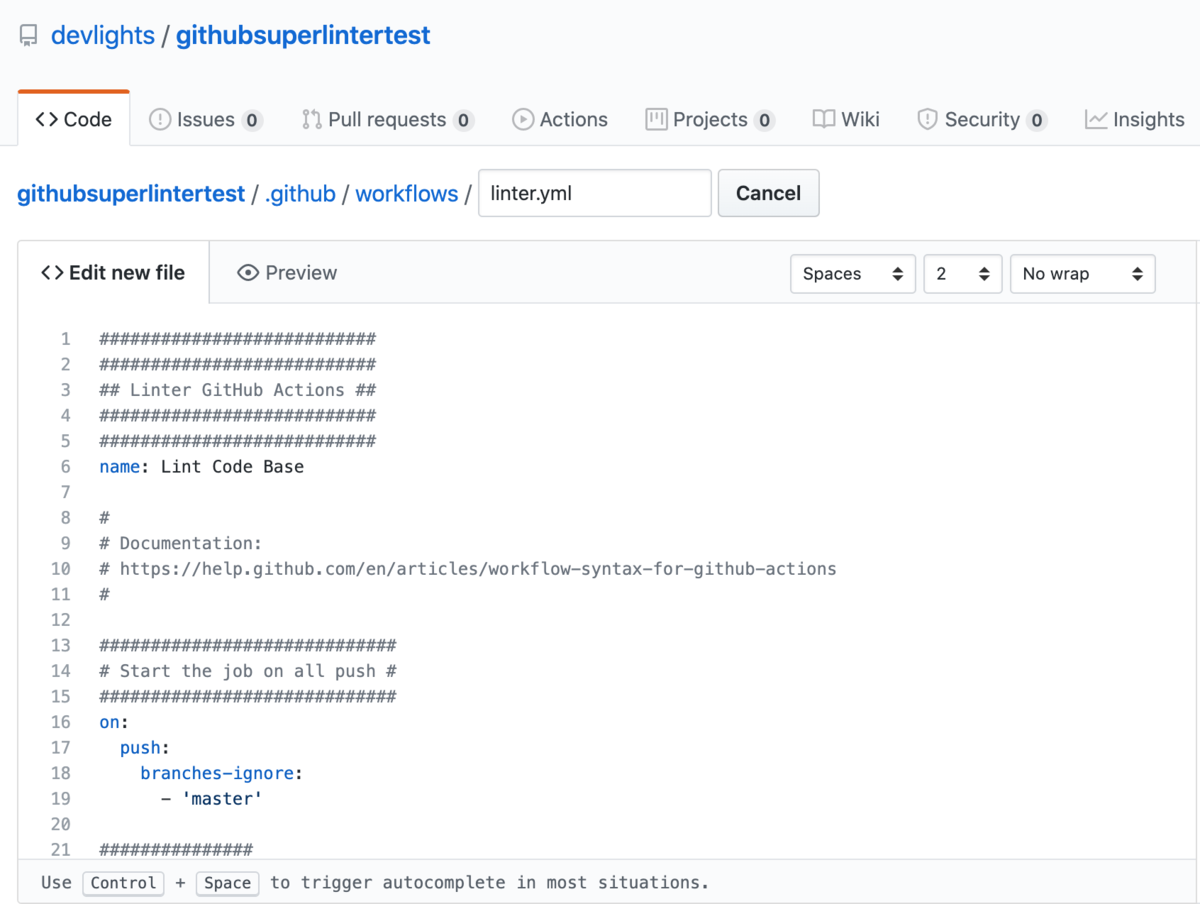Navigate to the workflows breadcrumb folder

(407, 193)
